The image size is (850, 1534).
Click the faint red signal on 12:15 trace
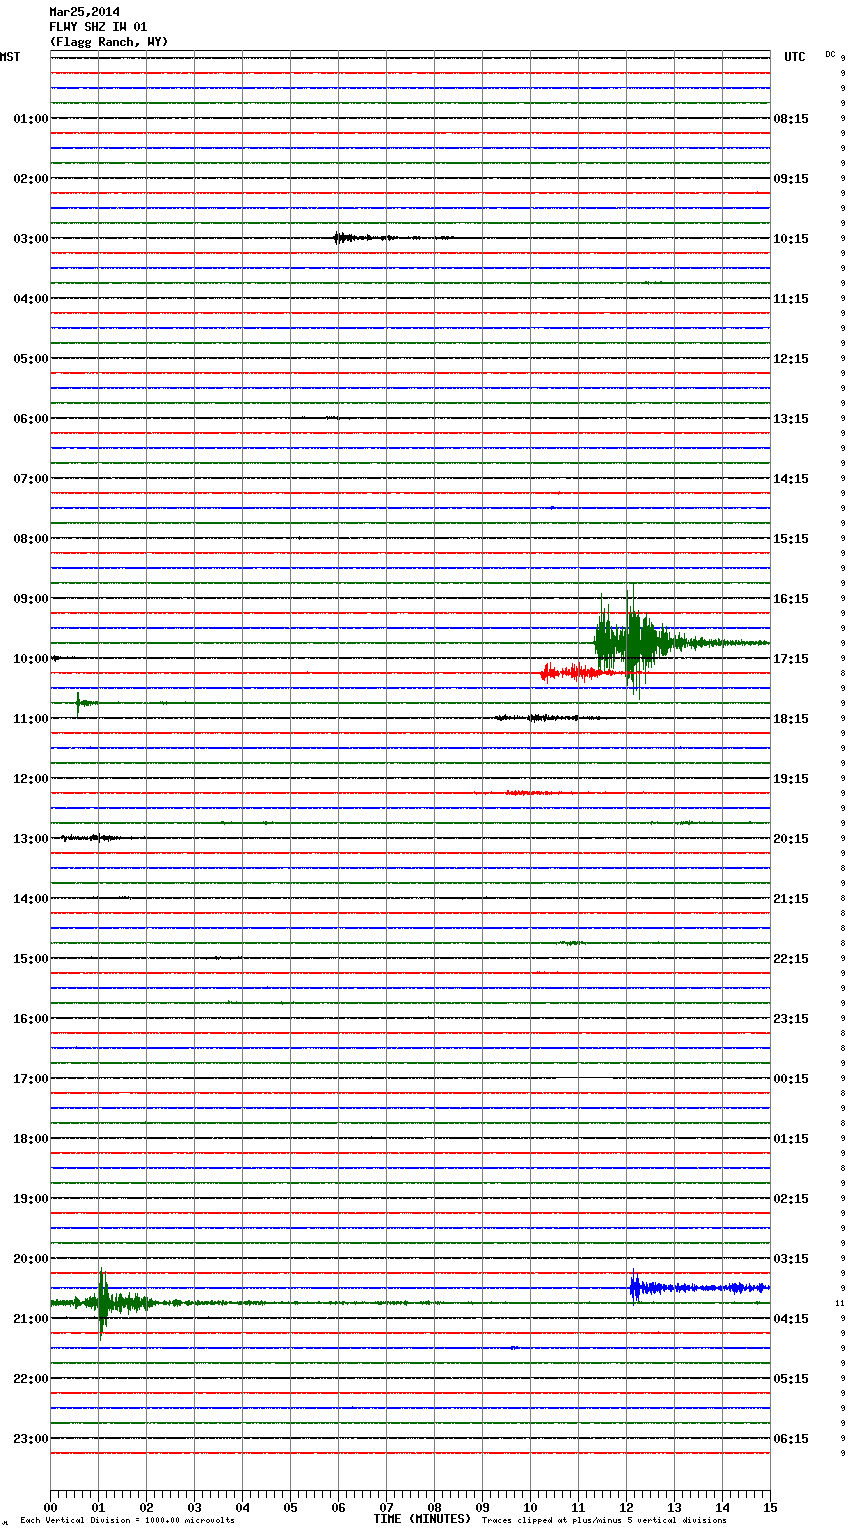pos(535,793)
